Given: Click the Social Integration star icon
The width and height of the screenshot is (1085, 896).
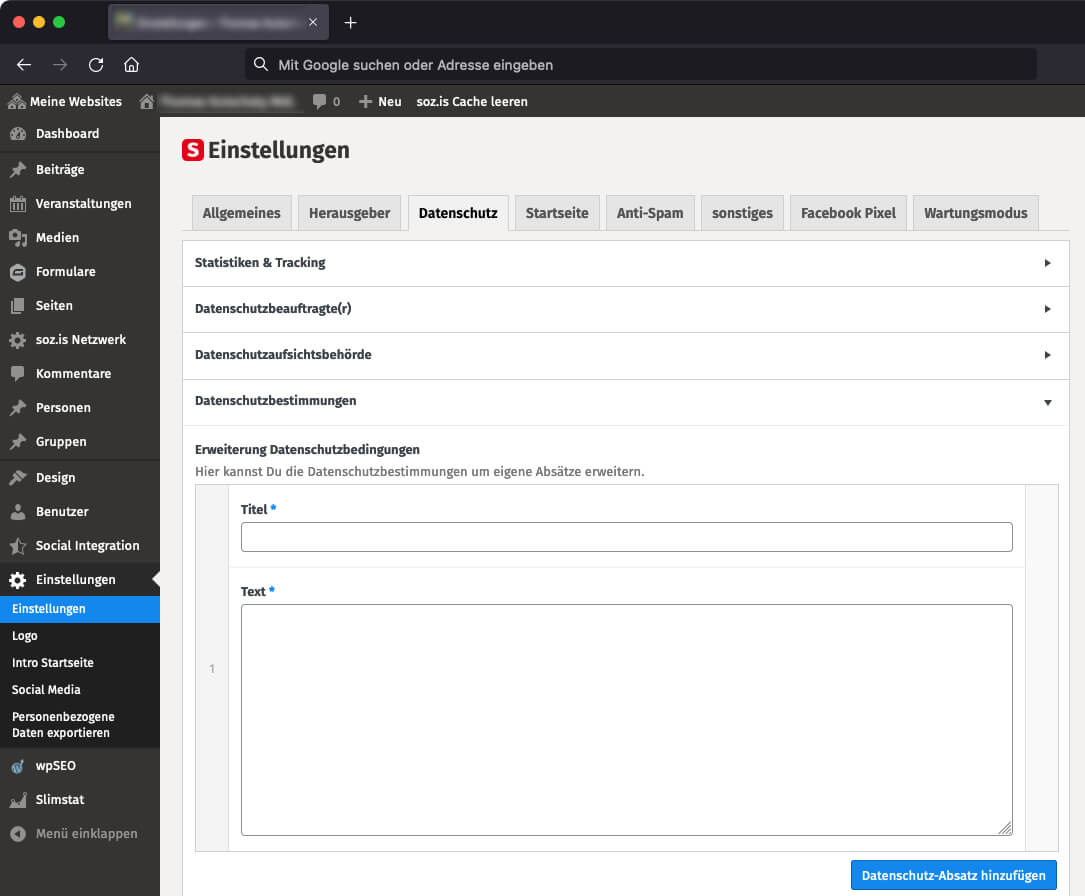Looking at the screenshot, I should click(18, 546).
